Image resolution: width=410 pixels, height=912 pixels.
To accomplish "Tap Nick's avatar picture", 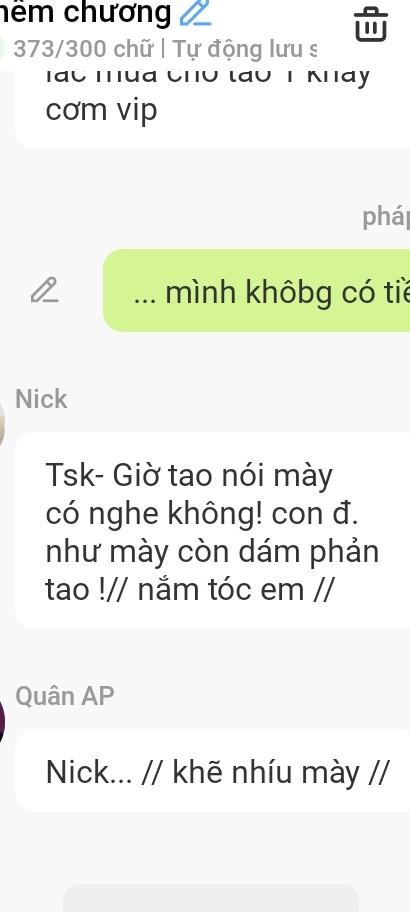I will coord(2,423).
